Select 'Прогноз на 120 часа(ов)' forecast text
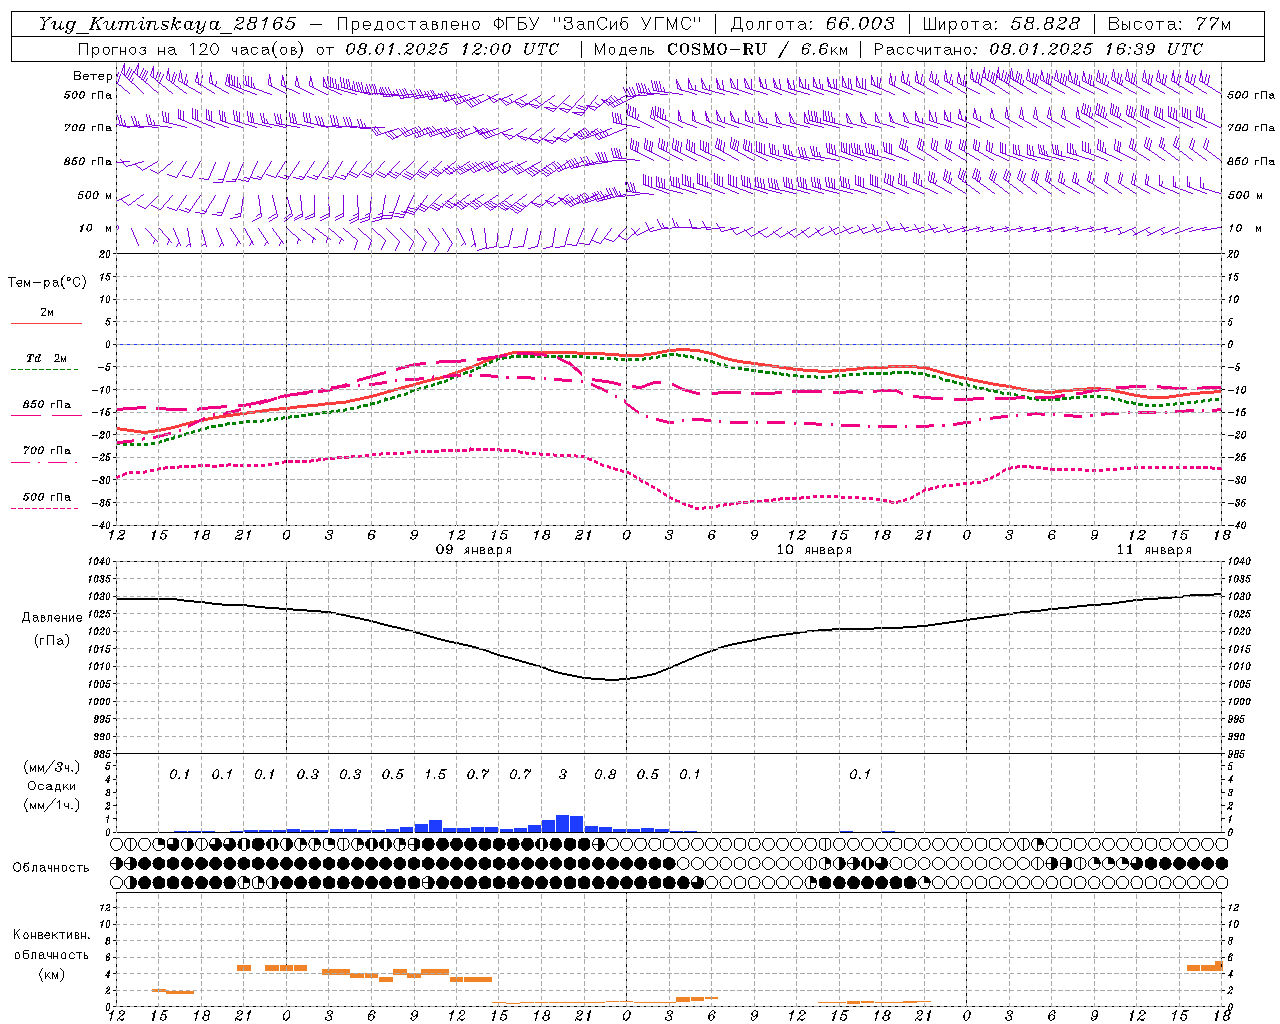Image resolution: width=1280 pixels, height=1024 pixels. coord(192,49)
